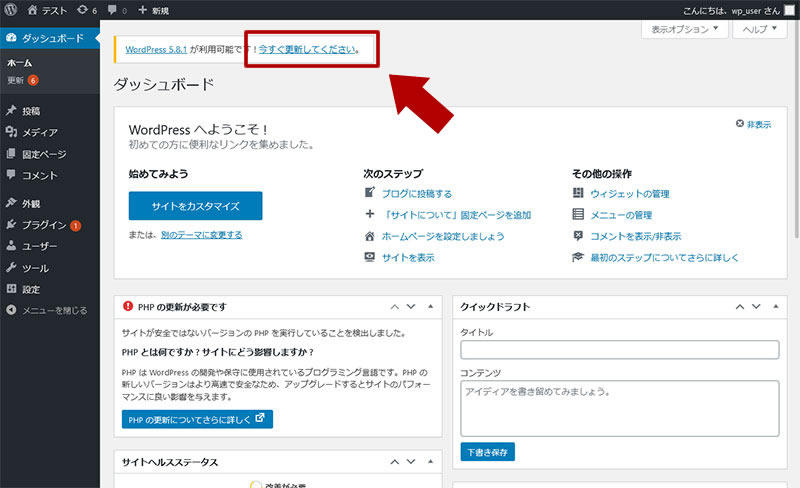Dismiss welcome panel with 非表示
Screen dimensions: 800x488
tap(754, 124)
